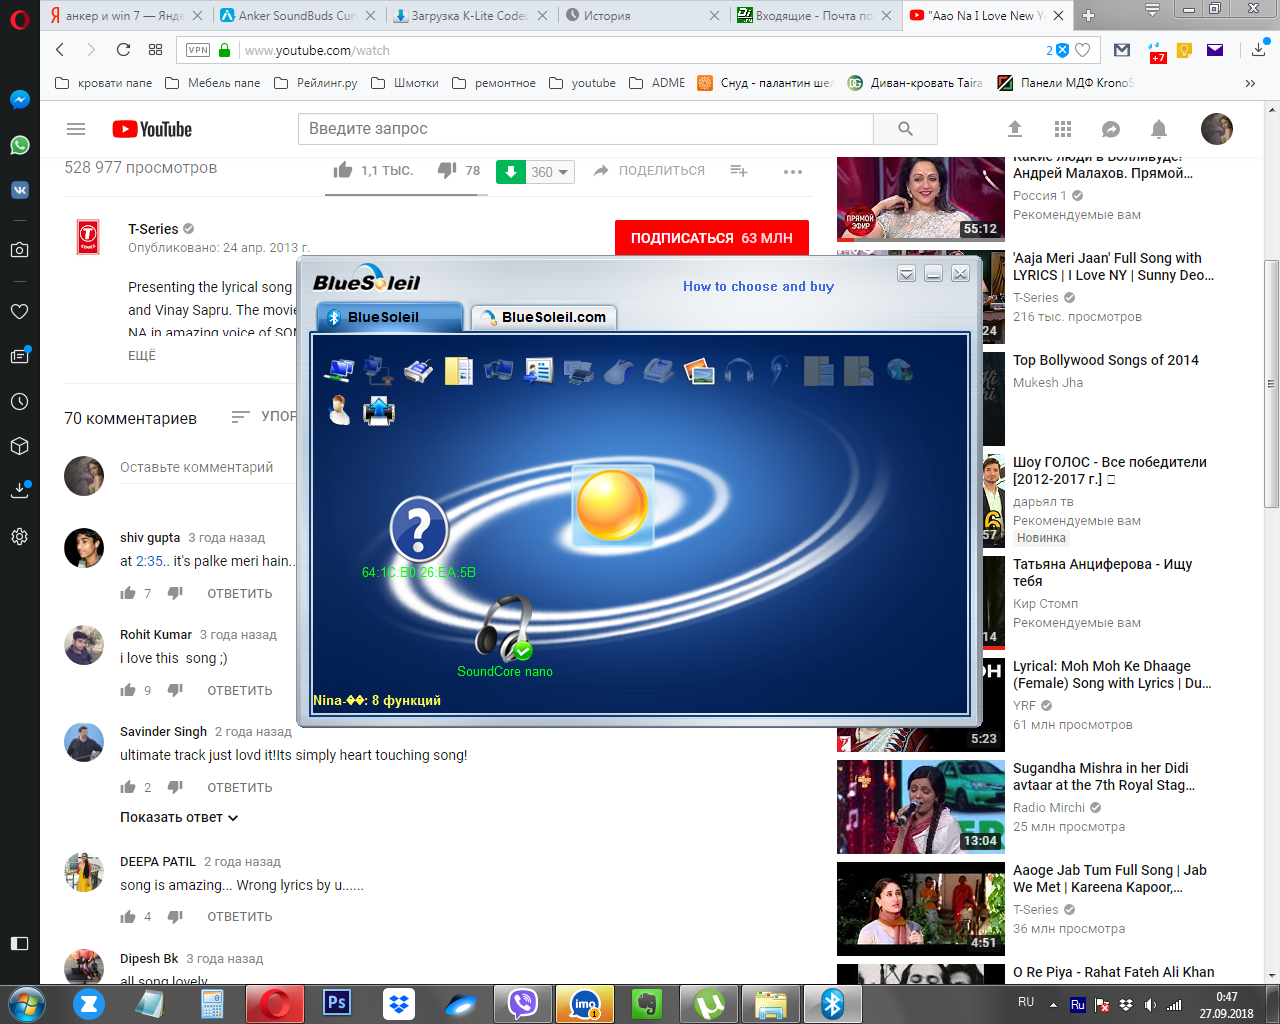Open Viber from the taskbar
The height and width of the screenshot is (1024, 1280).
(x=523, y=1003)
